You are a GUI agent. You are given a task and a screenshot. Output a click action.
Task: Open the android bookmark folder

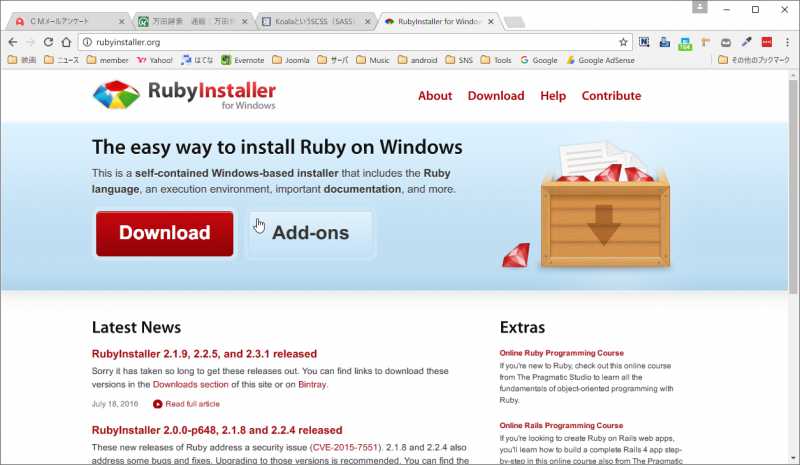pos(417,60)
